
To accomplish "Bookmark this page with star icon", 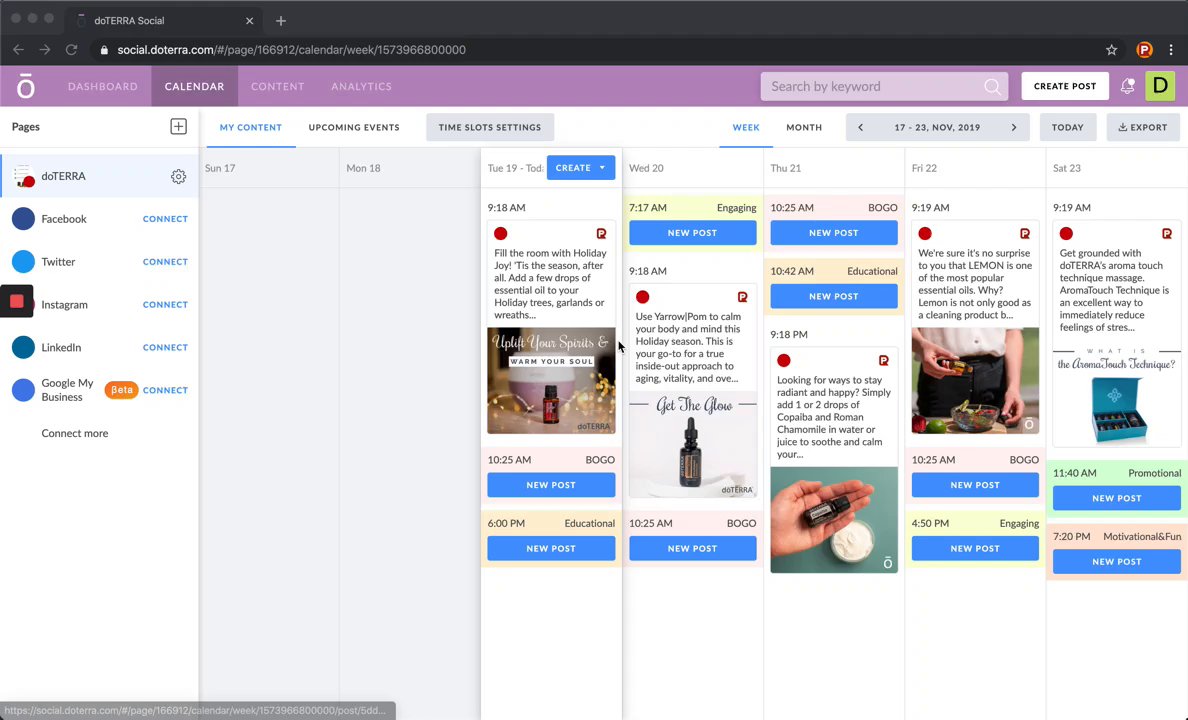I will 1111,50.
